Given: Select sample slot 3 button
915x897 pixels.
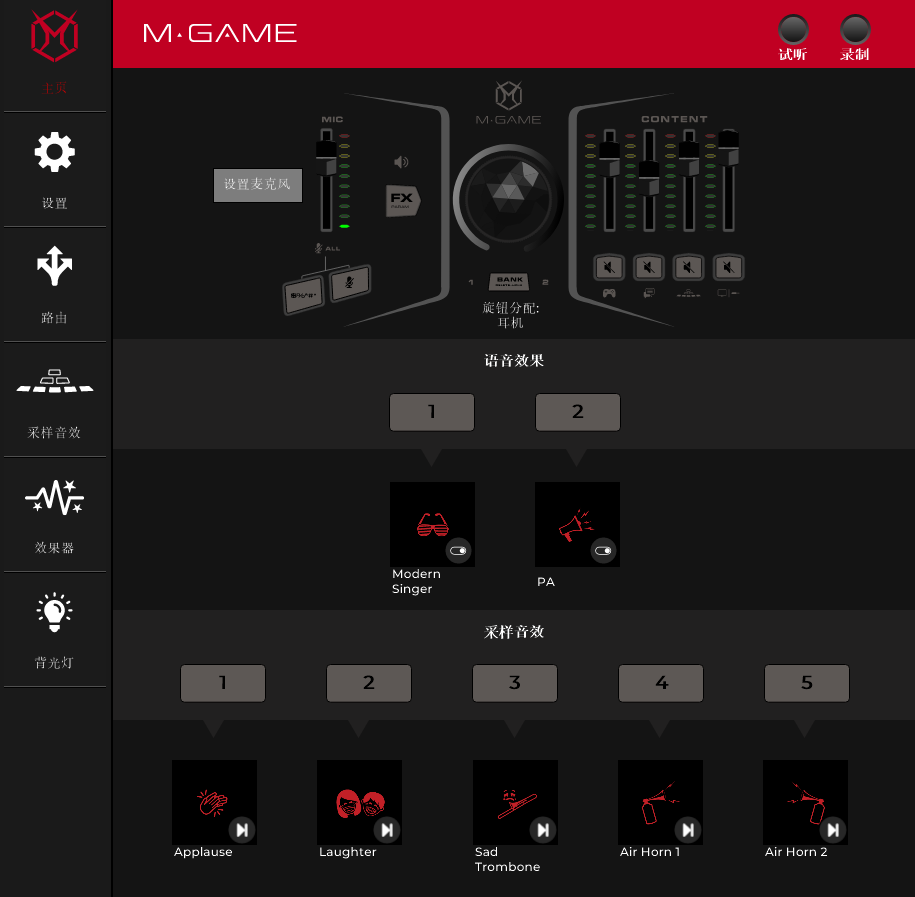Looking at the screenshot, I should coord(515,683).
